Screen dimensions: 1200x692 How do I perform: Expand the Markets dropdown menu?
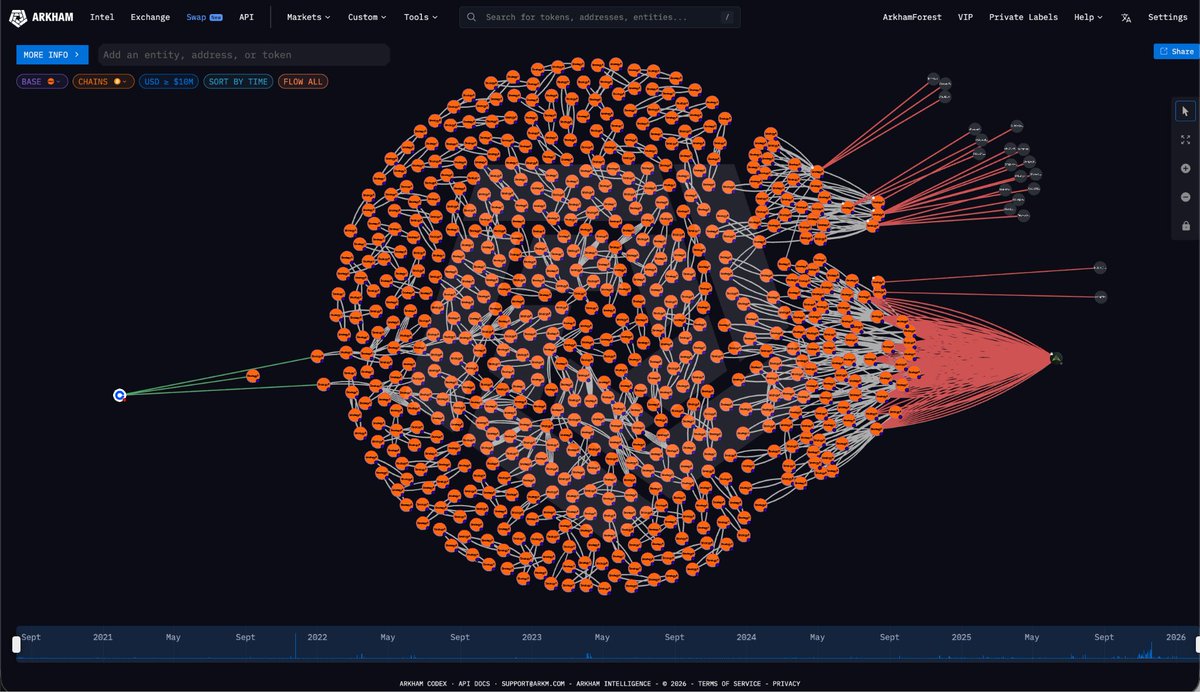click(x=308, y=17)
